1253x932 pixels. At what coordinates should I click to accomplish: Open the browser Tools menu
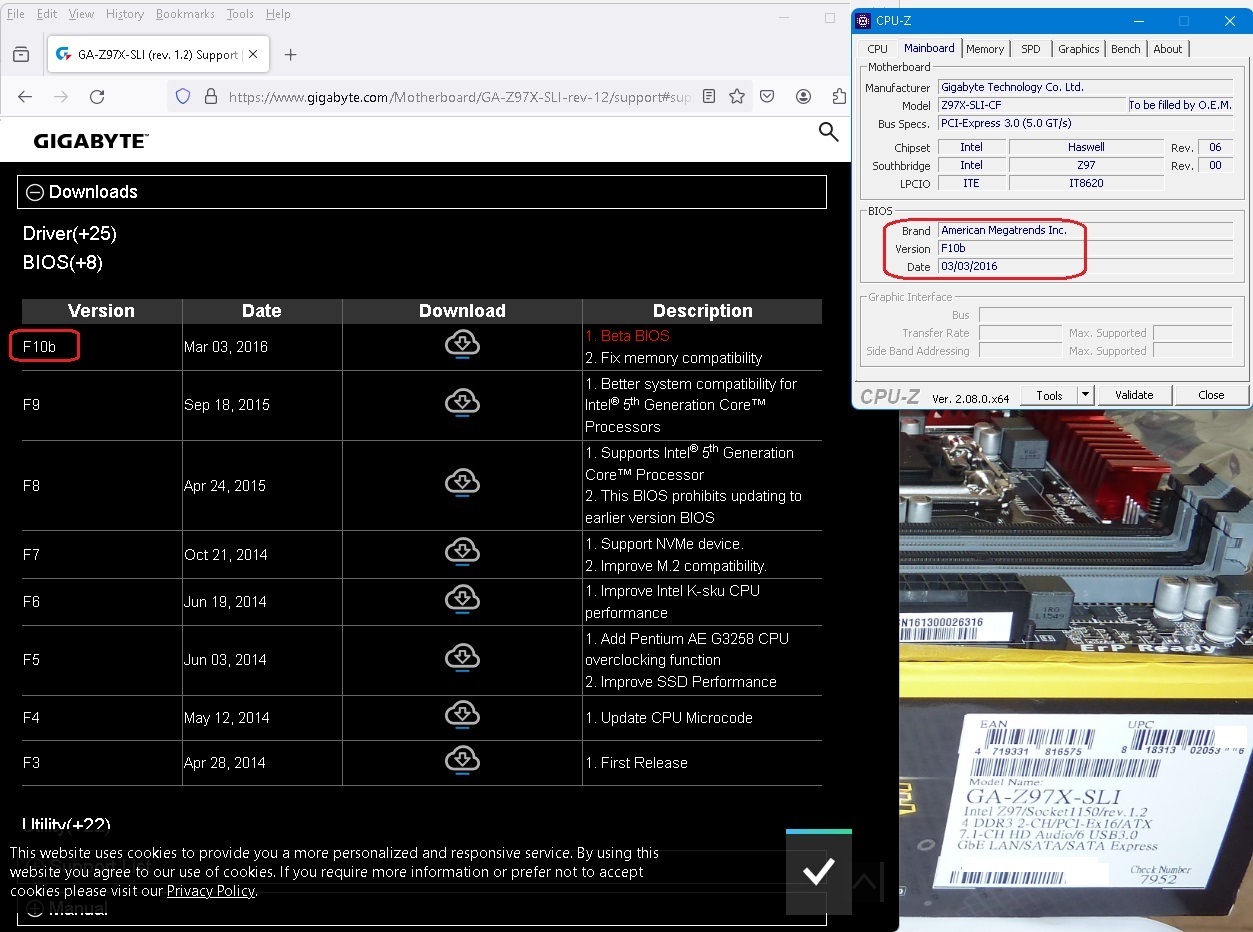click(240, 14)
